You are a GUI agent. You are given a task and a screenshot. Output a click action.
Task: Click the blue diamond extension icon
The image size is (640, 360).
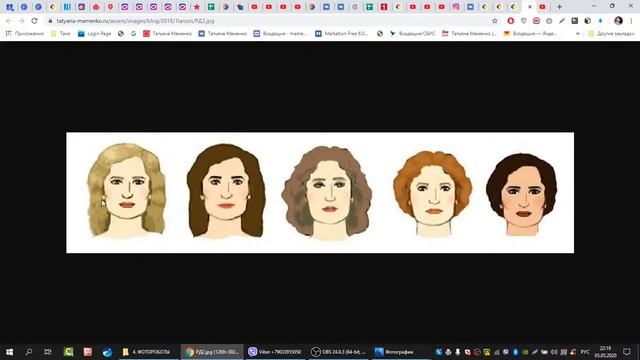click(x=600, y=21)
